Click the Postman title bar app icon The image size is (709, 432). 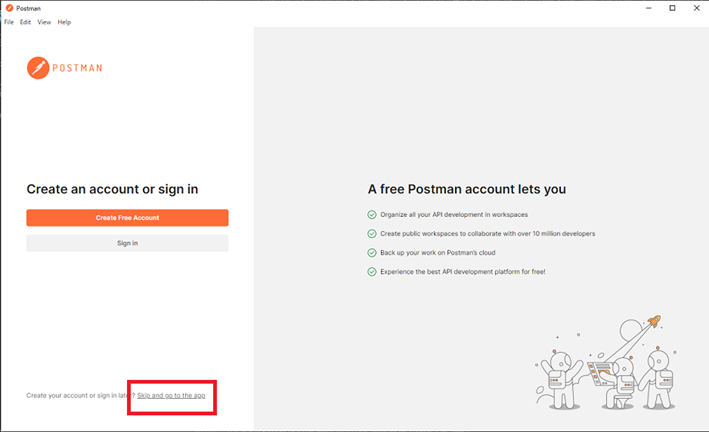pos(9,7)
